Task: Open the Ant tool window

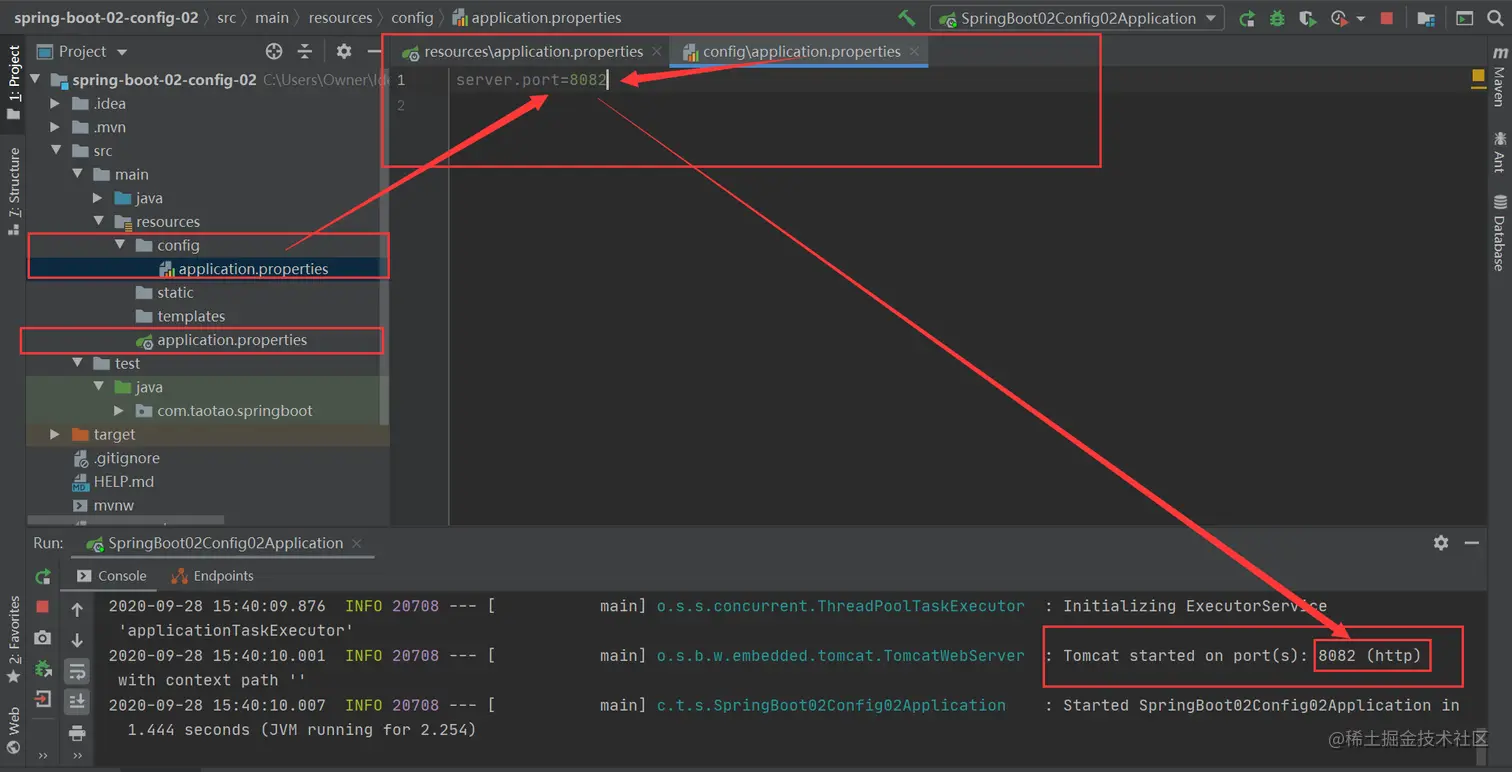Action: click(1499, 151)
